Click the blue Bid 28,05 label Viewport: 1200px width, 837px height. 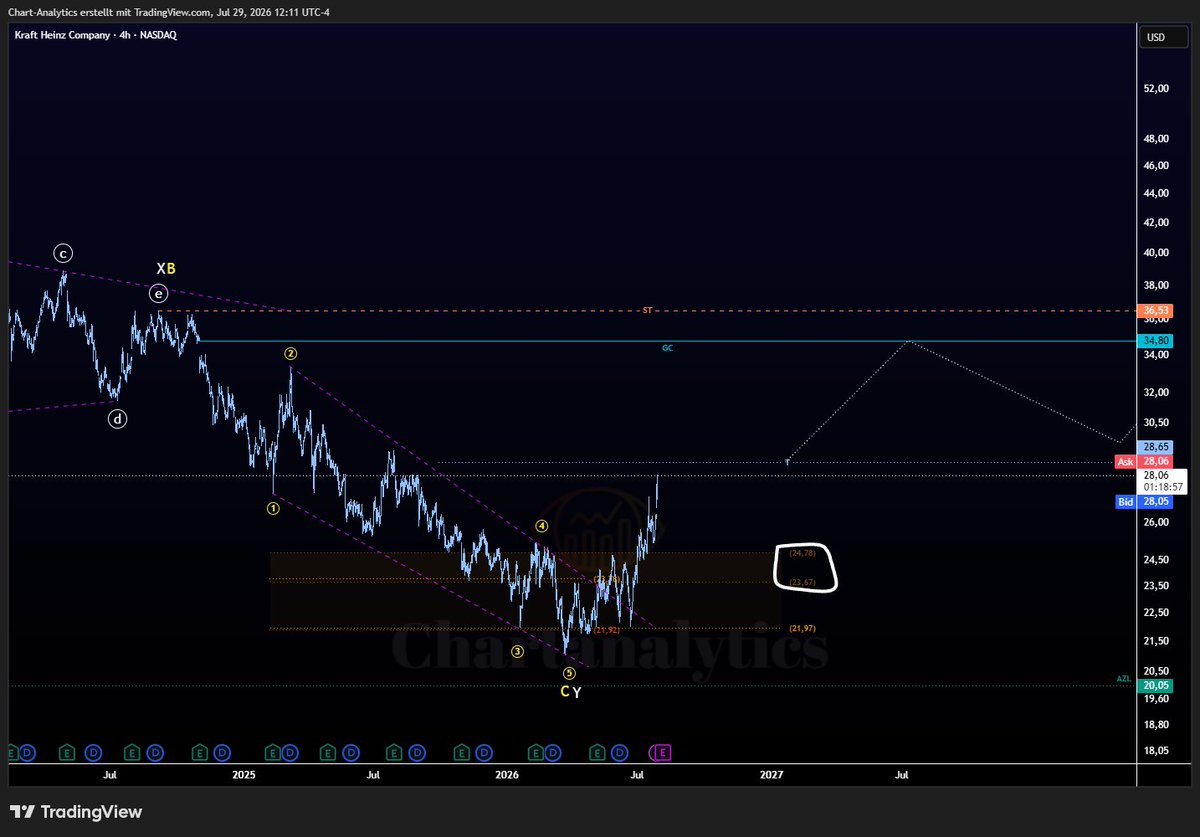1143,502
